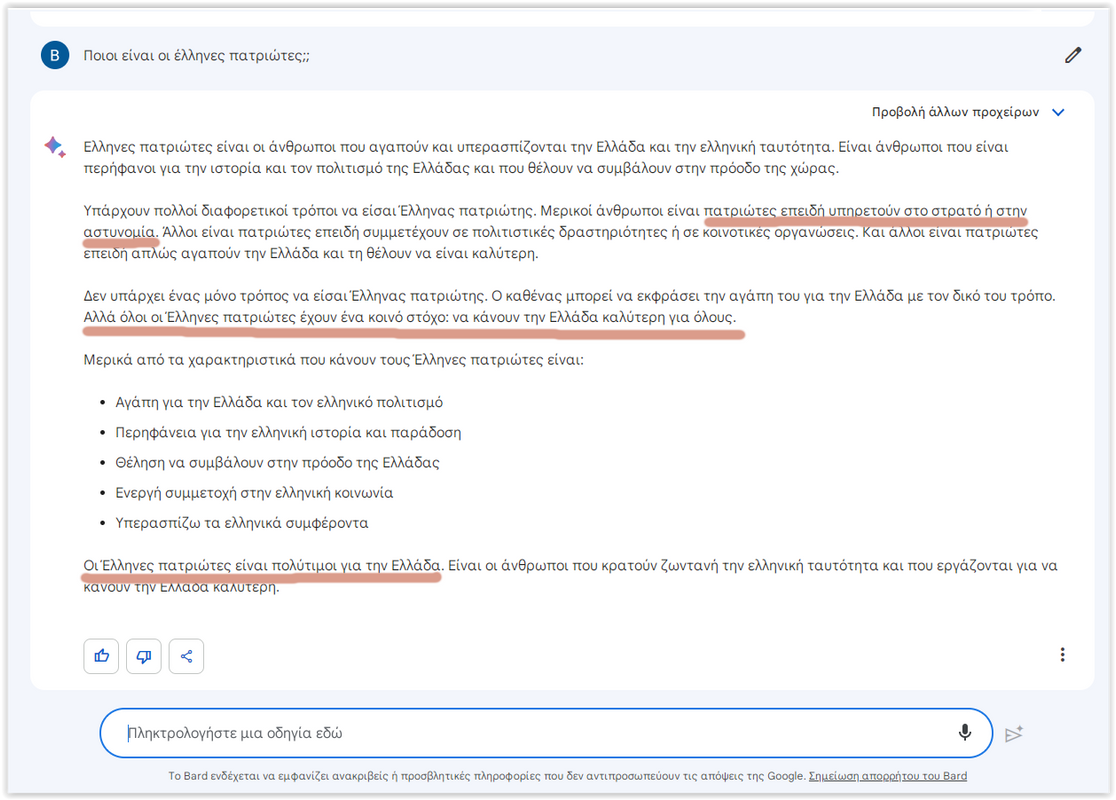Click the prompt text Ποιοι είναι οι έλληνες πατριώτες

pyautogui.click(x=196, y=56)
